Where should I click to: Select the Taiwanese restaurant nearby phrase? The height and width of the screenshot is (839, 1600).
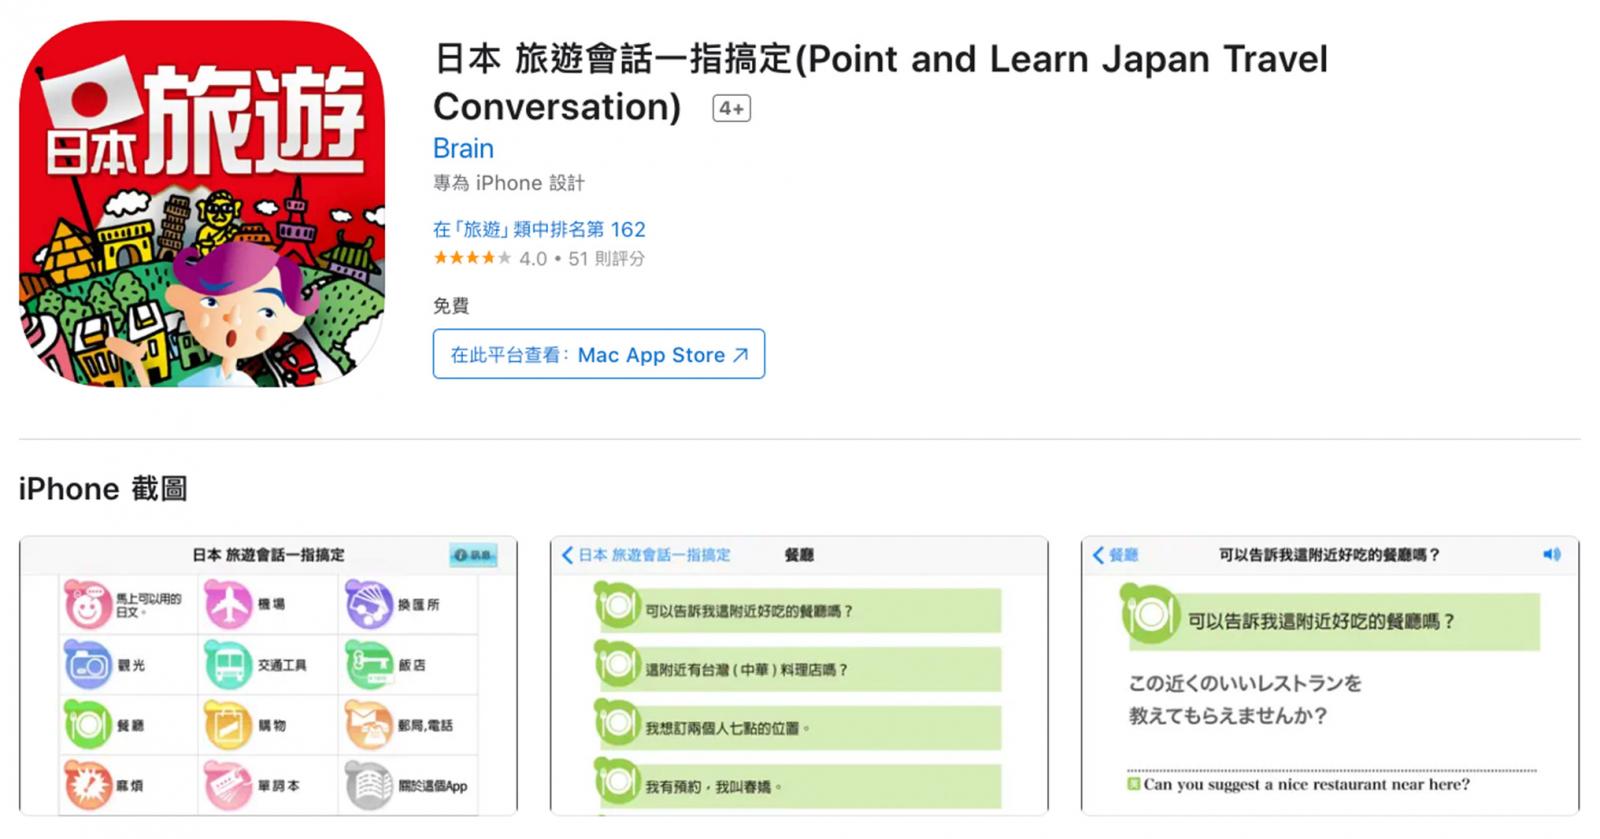(799, 669)
